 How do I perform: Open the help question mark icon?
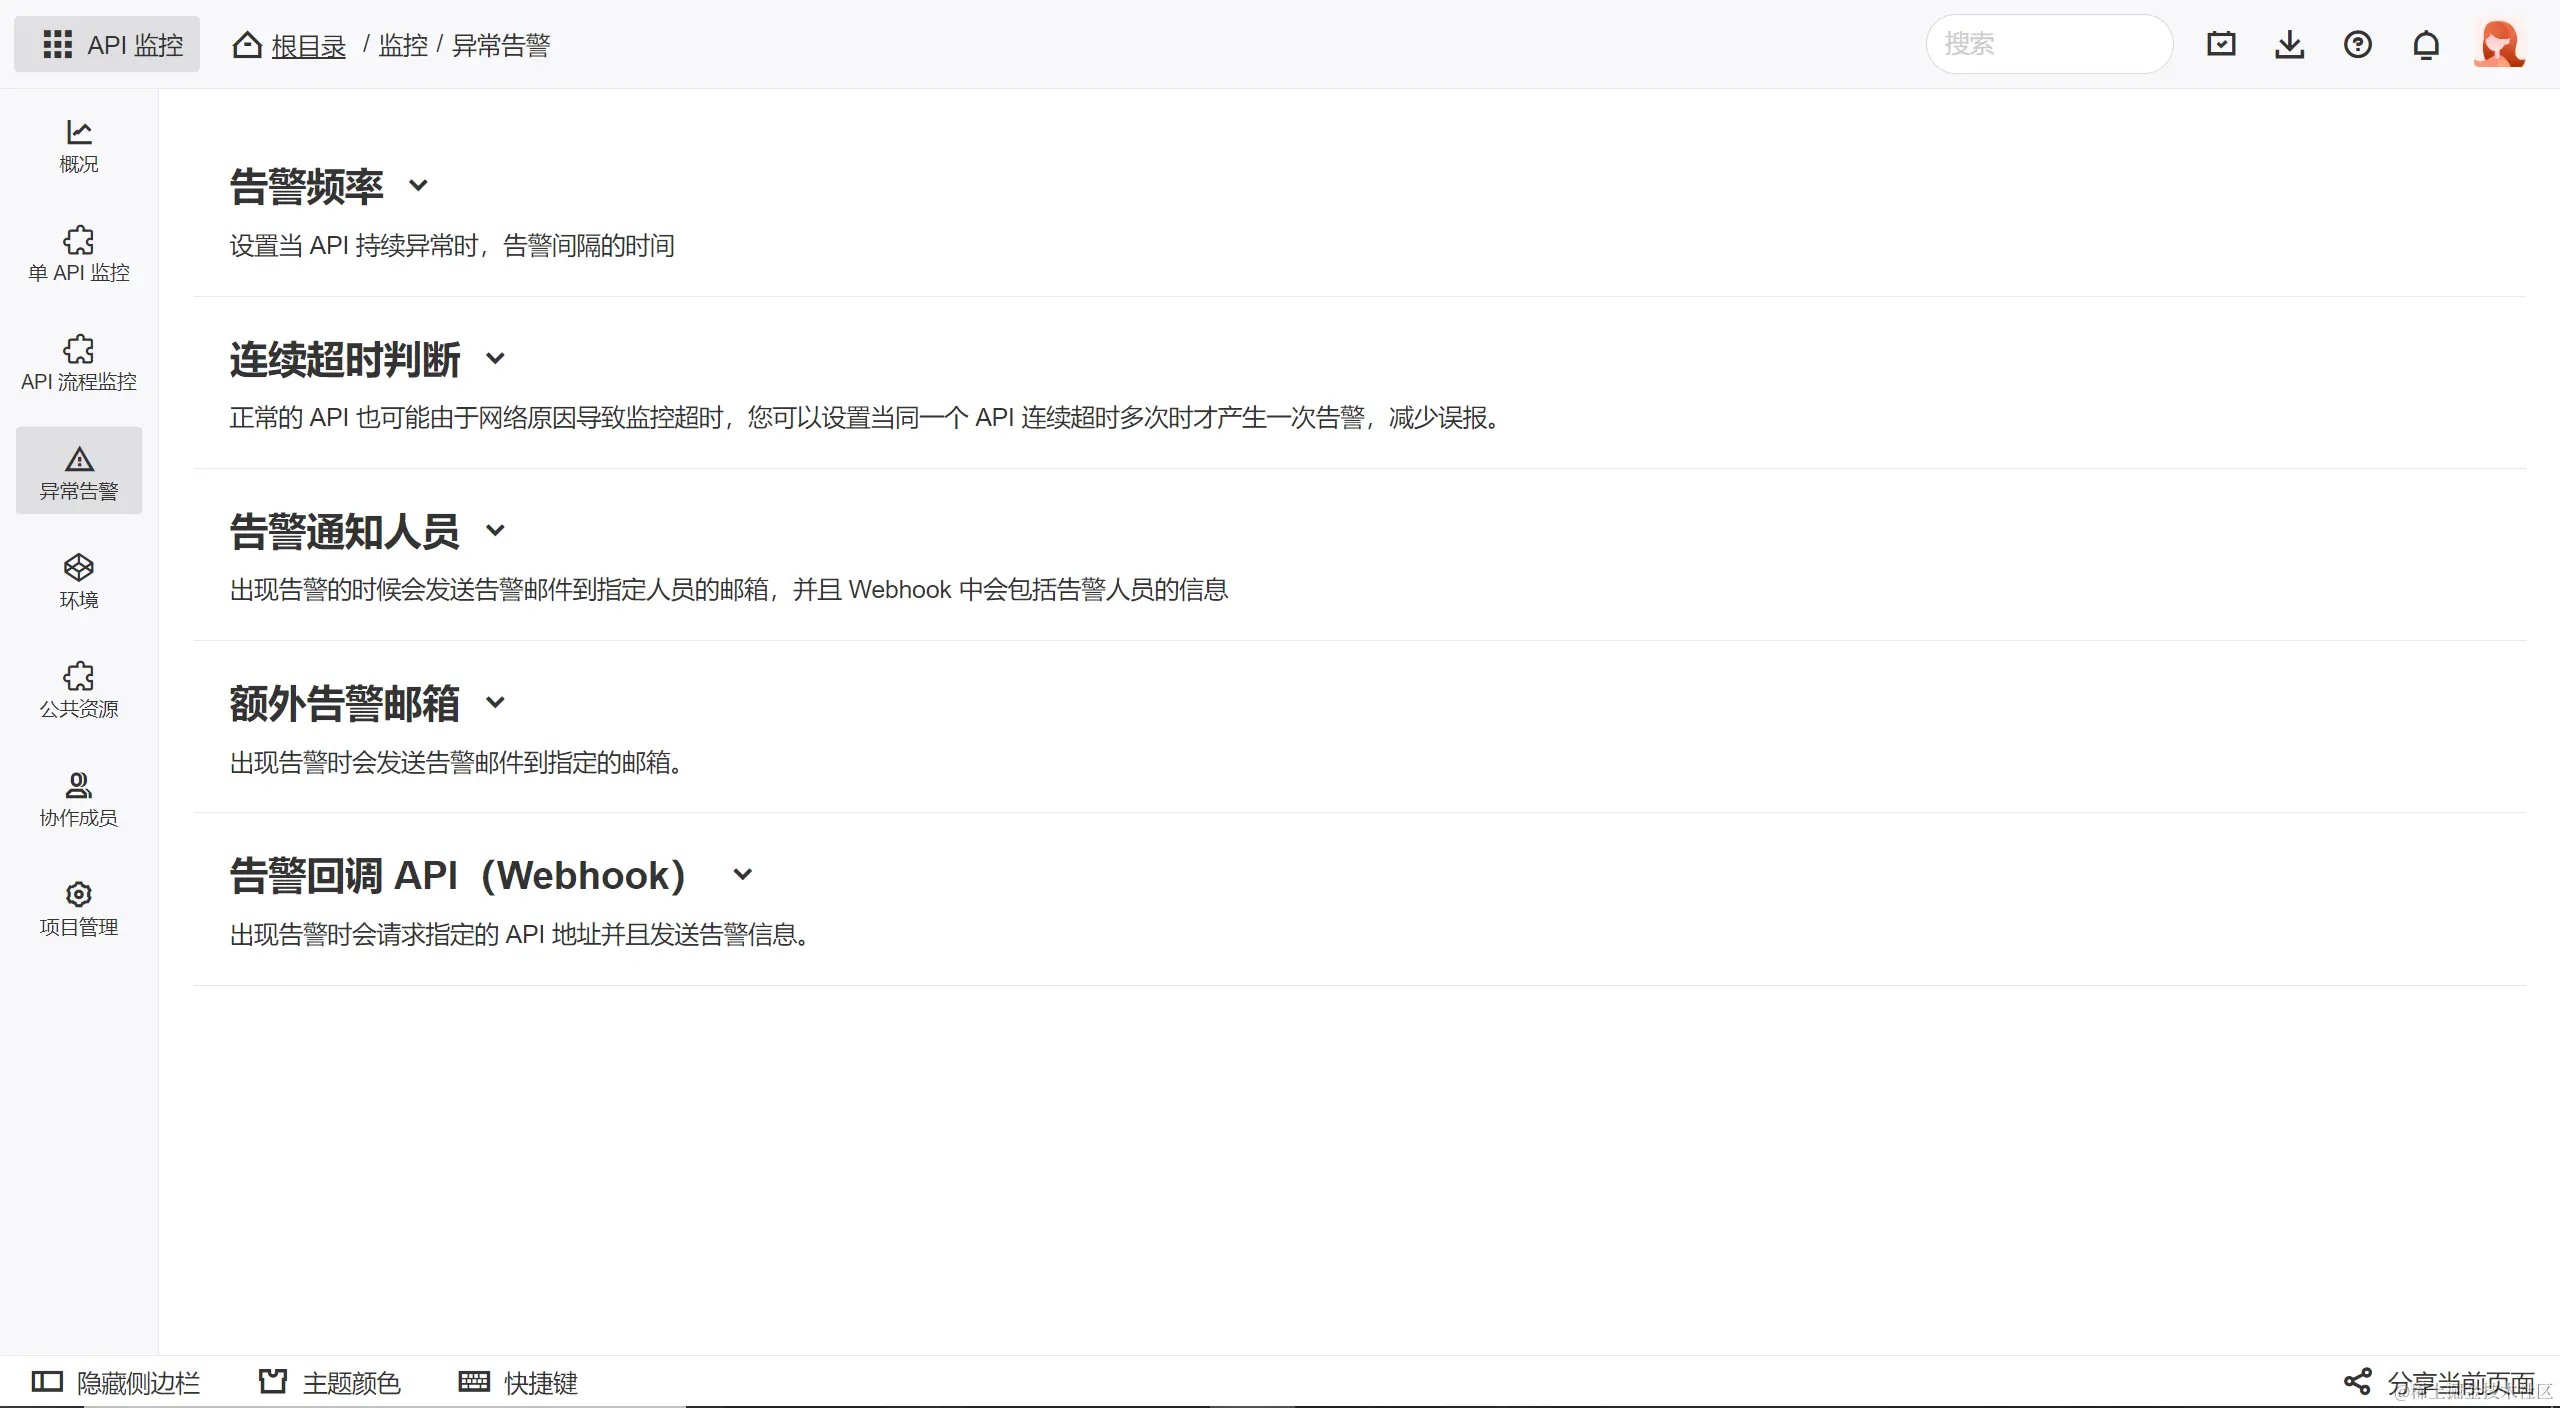tap(2357, 45)
